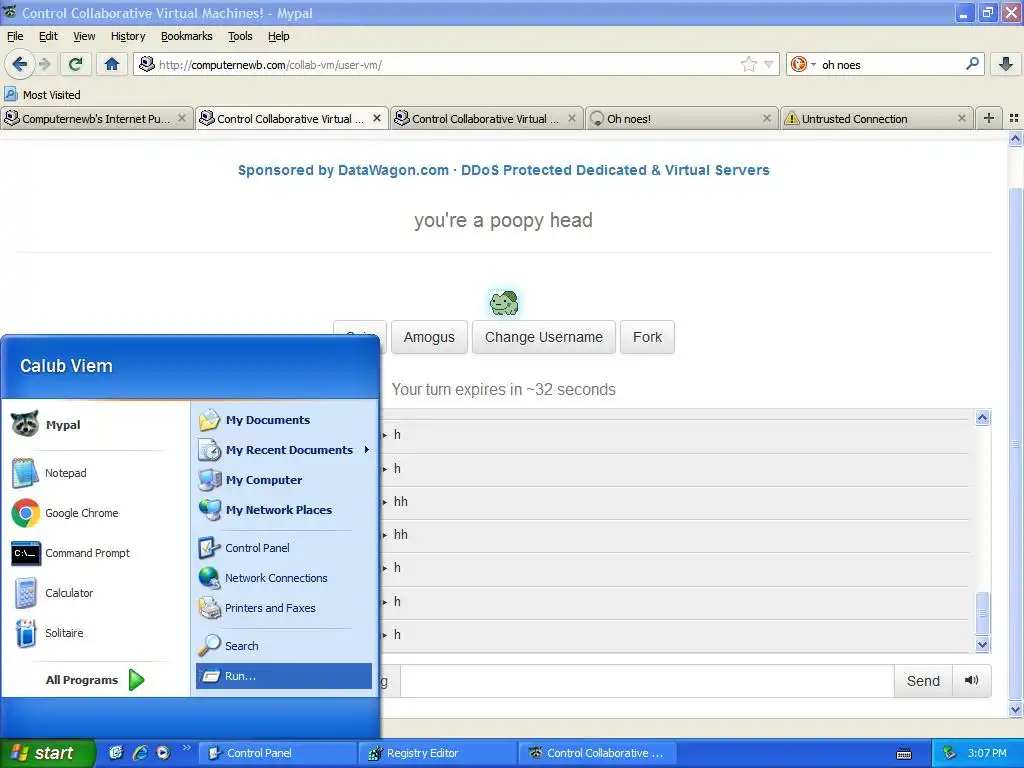Image resolution: width=1024 pixels, height=768 pixels.
Task: Click the Amogus button
Action: pyautogui.click(x=429, y=337)
